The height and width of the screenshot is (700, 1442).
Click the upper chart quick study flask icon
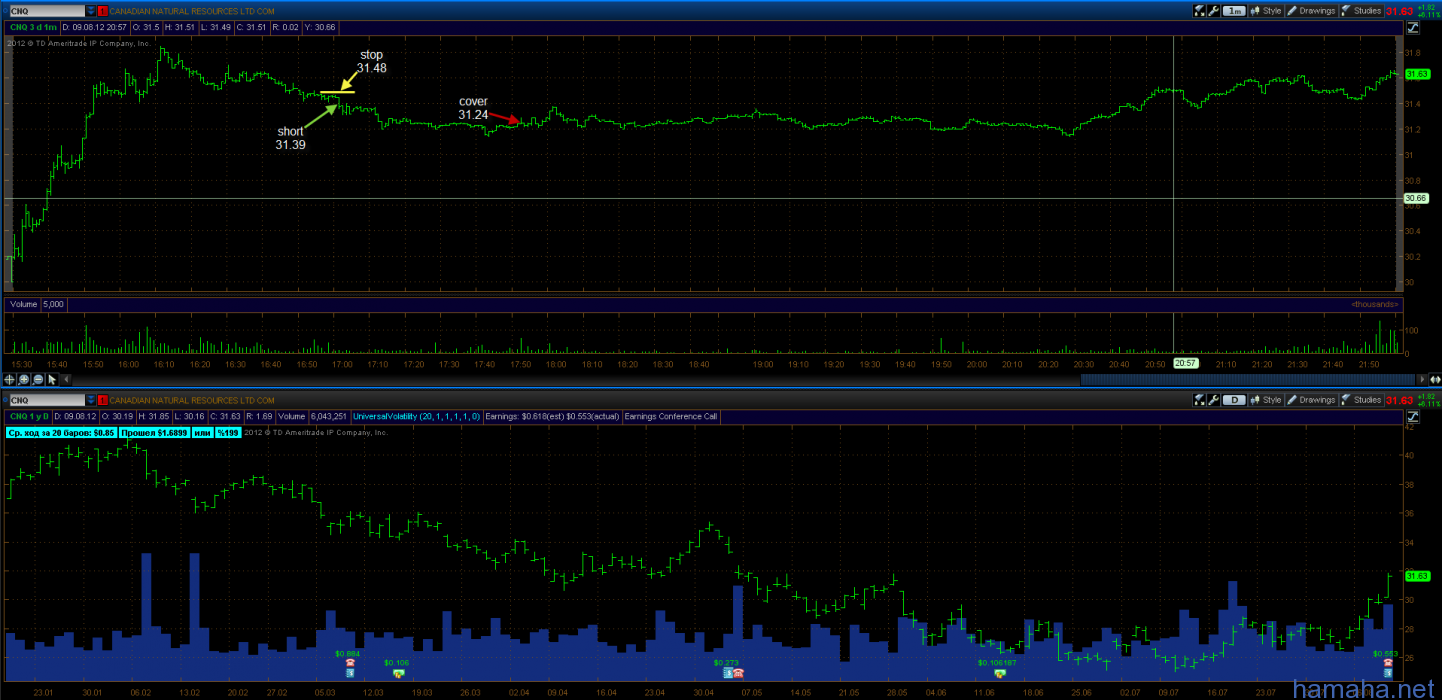[x=1199, y=11]
